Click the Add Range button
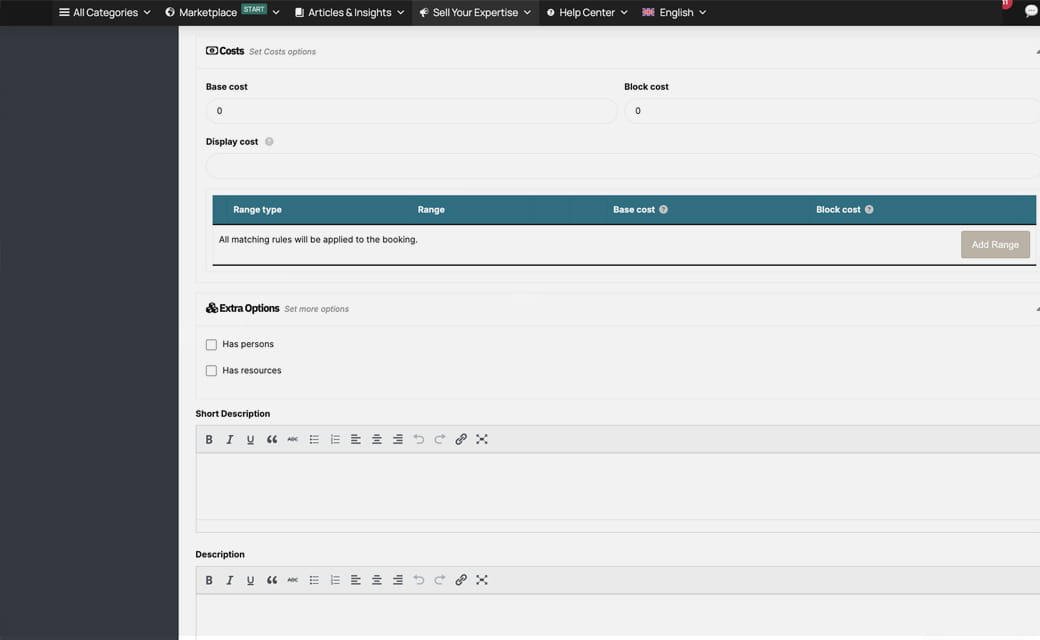 point(994,245)
